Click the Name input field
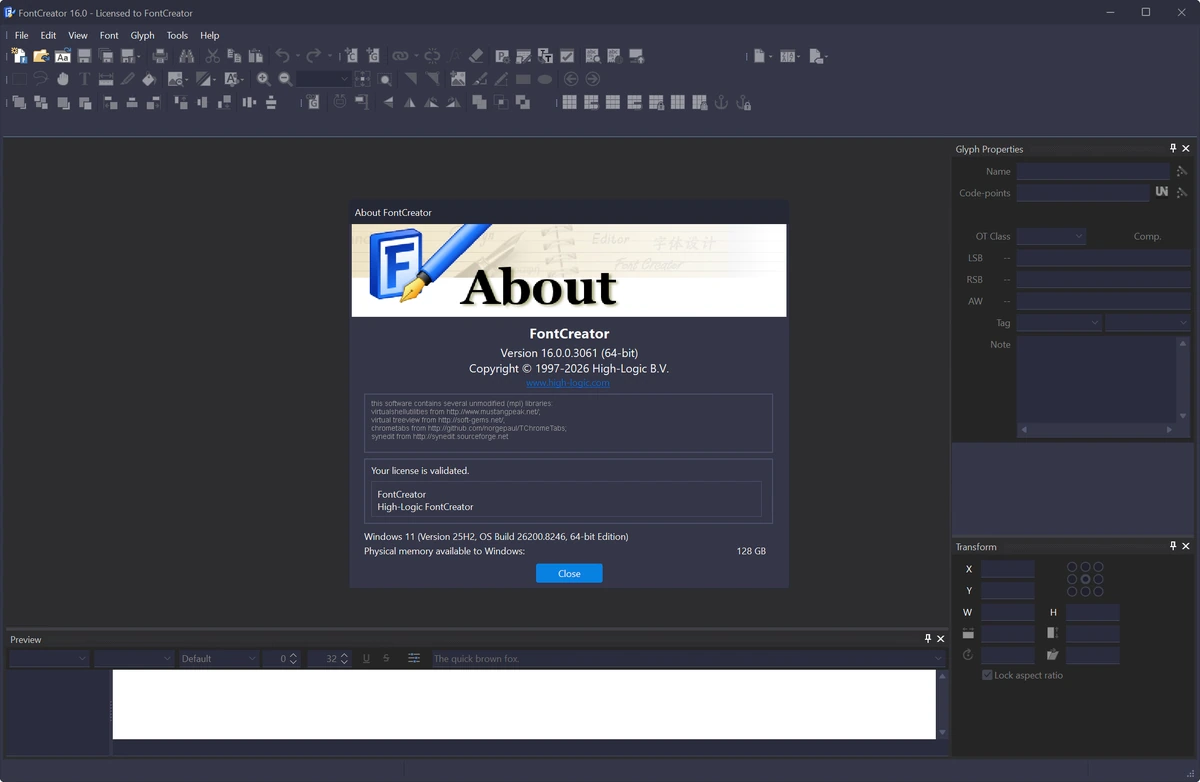This screenshot has height=782, width=1200. (1093, 171)
